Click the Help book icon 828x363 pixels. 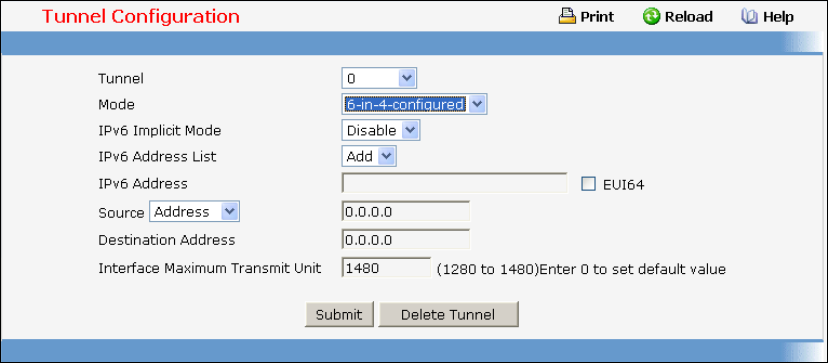(749, 17)
